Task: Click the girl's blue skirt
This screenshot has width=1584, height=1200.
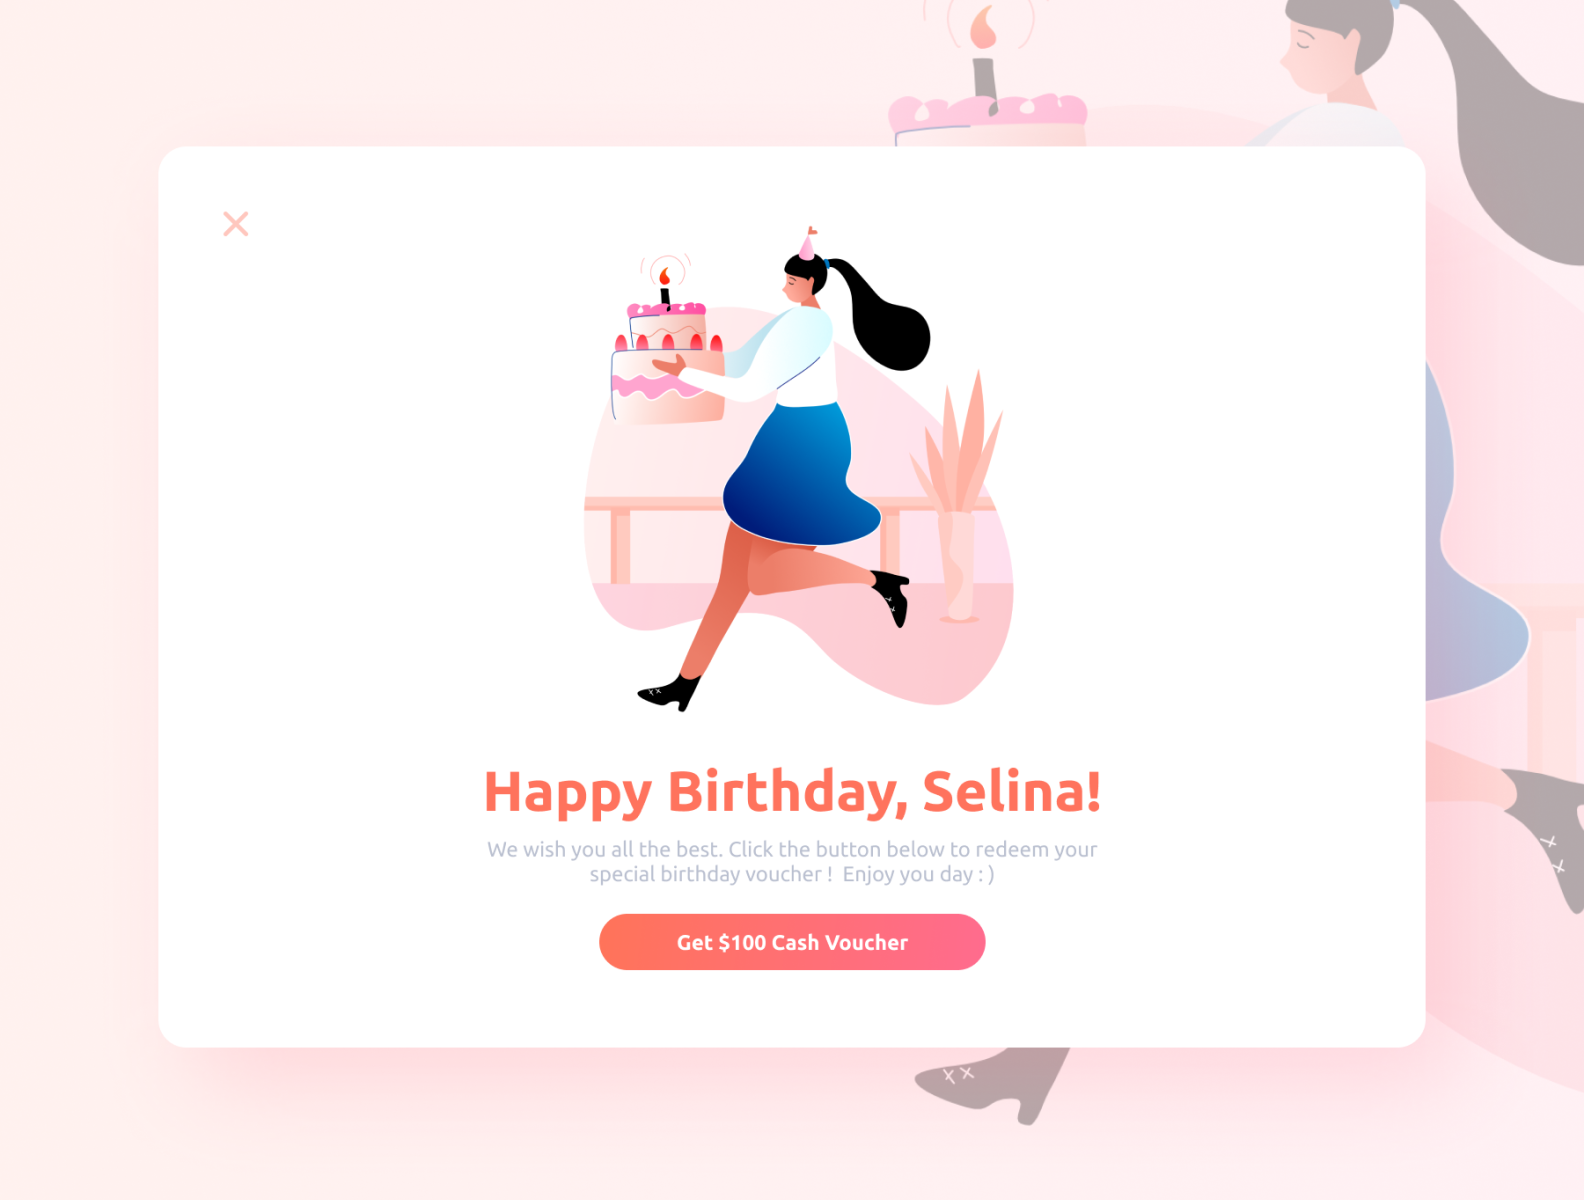Action: (800, 475)
